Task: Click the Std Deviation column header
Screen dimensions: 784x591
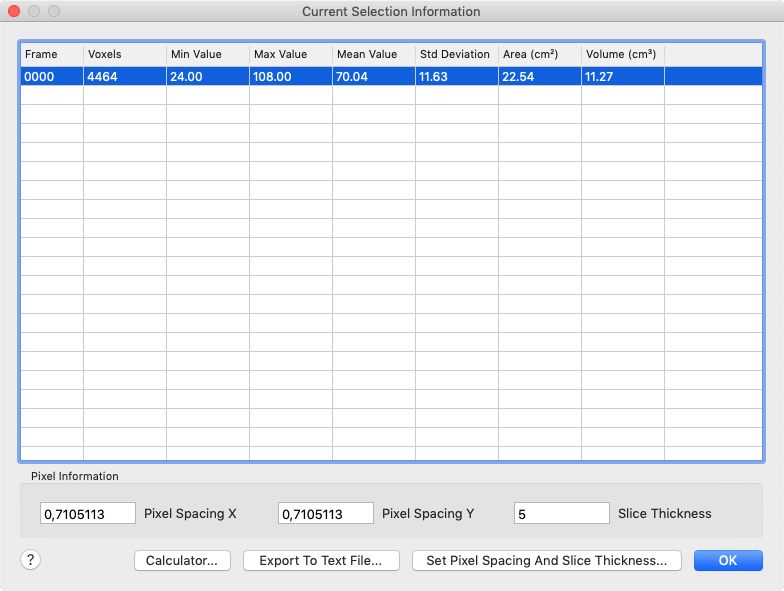Action: click(456, 54)
